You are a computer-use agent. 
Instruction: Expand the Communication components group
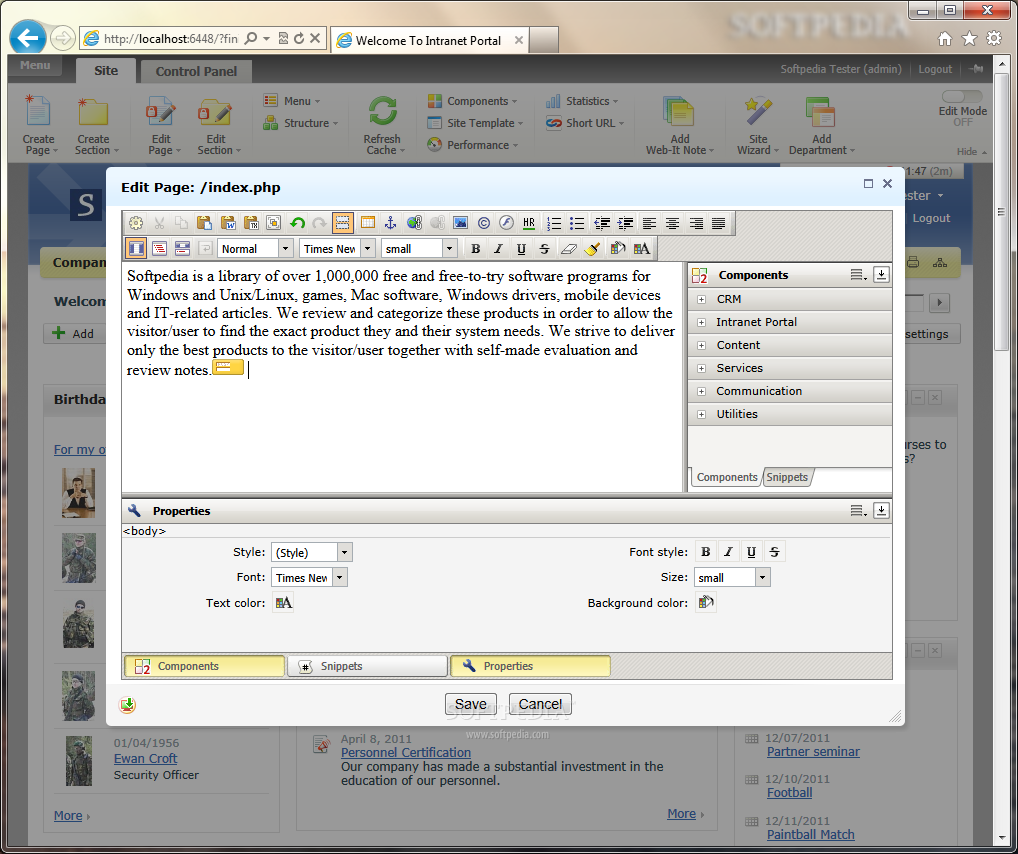pyautogui.click(x=701, y=392)
